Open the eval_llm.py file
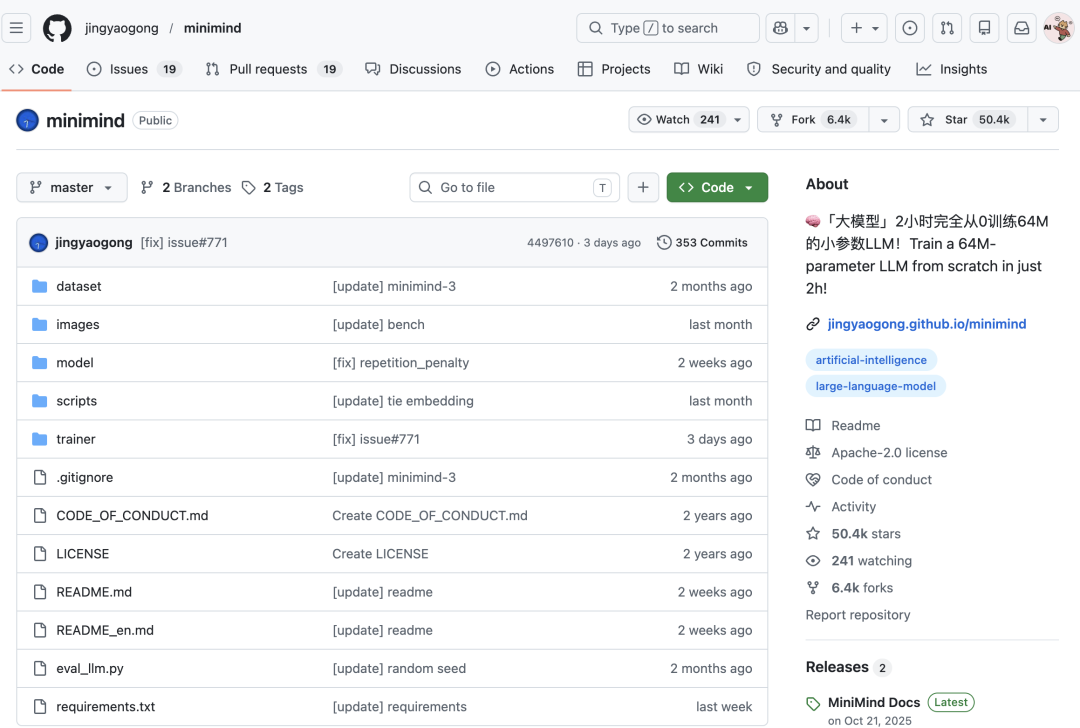The height and width of the screenshot is (728, 1080). (x=90, y=669)
